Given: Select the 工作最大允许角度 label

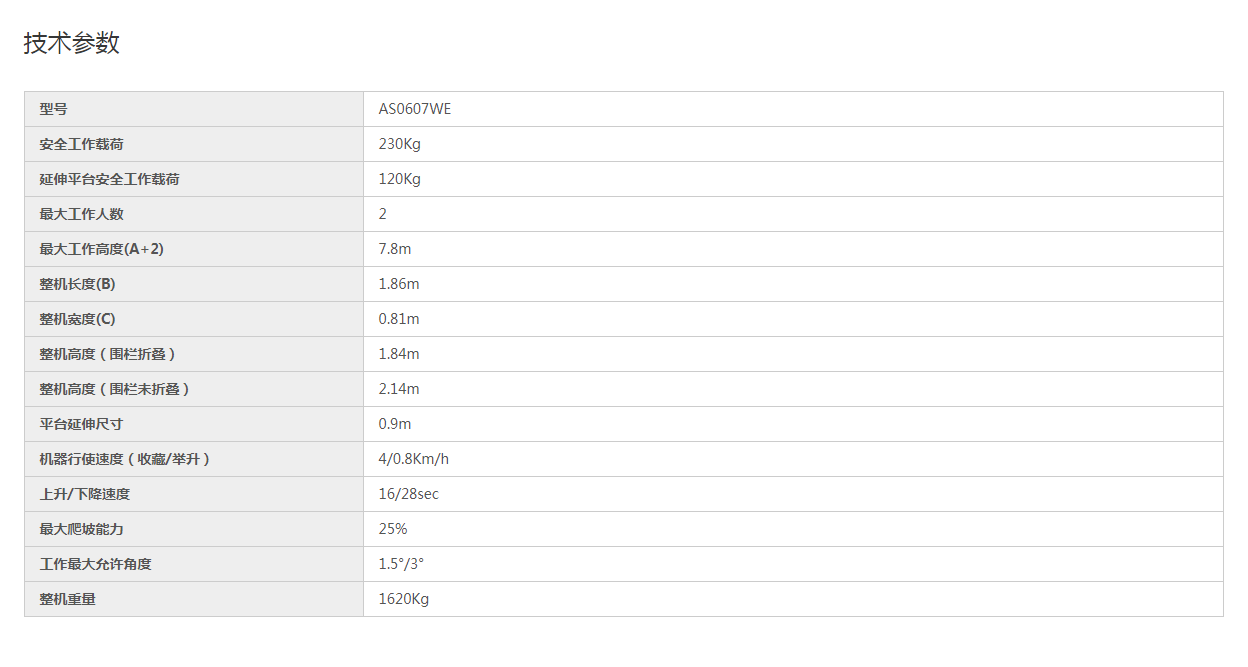Looking at the screenshot, I should 96,564.
